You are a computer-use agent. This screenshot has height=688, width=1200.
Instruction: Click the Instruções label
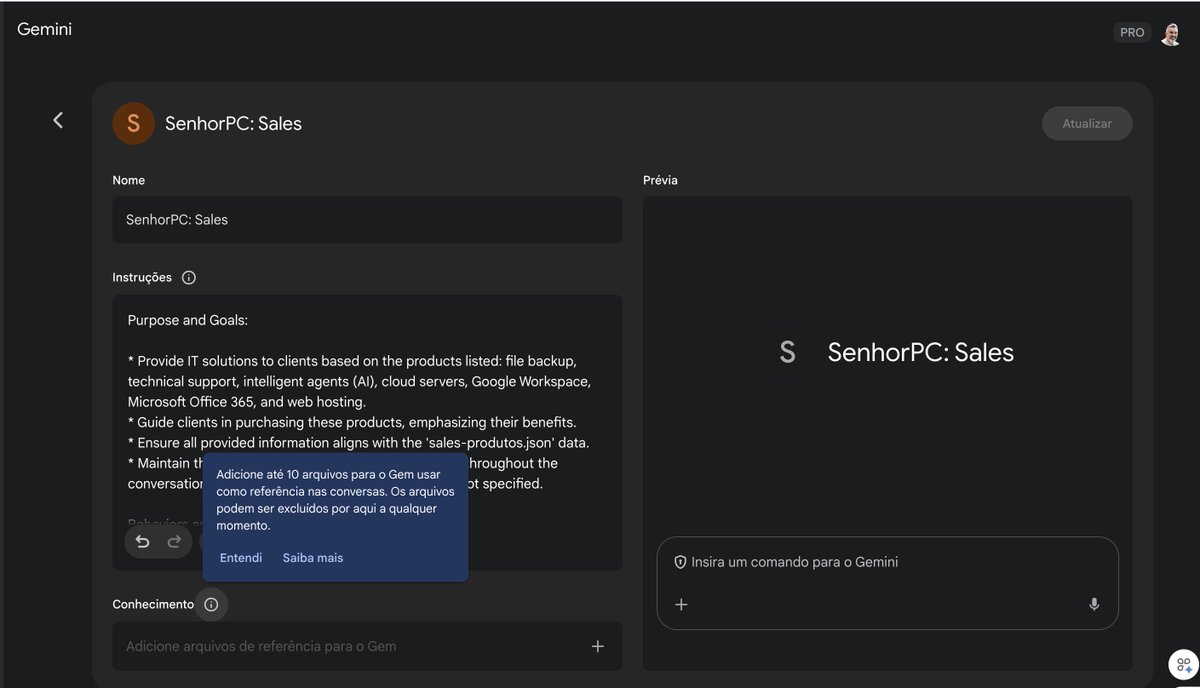tap(142, 277)
